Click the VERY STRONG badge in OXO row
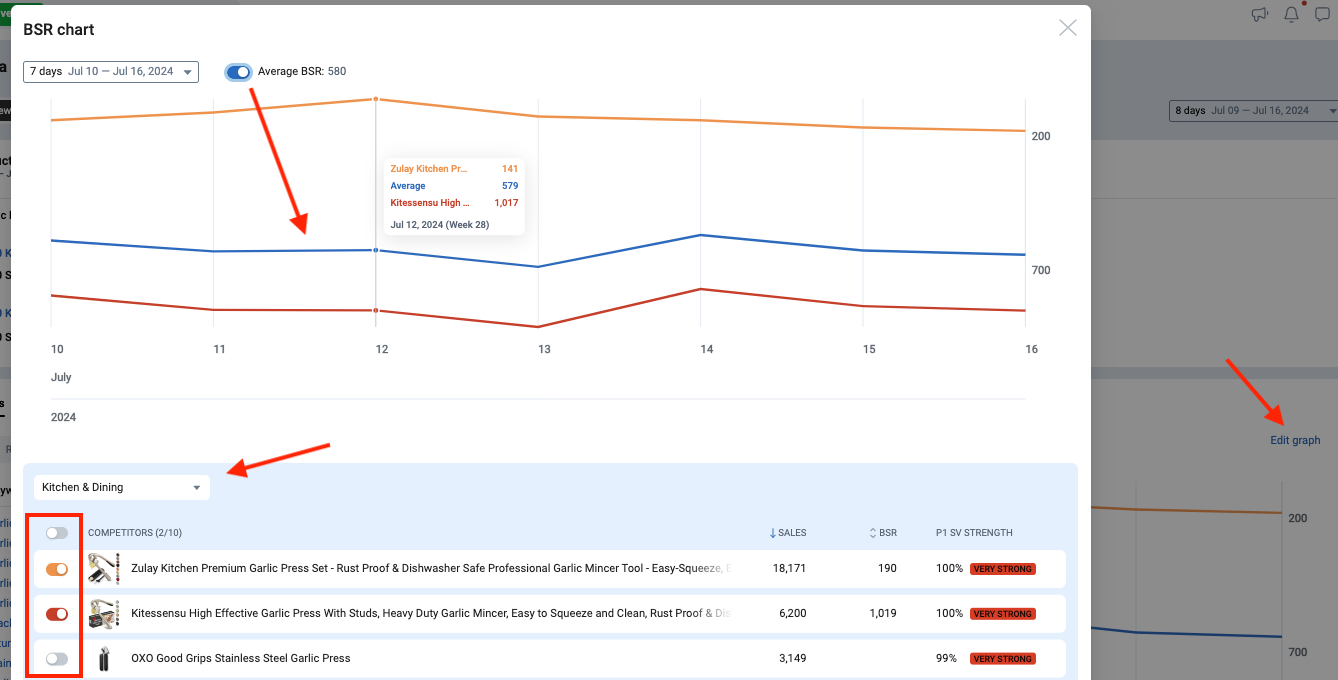This screenshot has height=680, width=1338. pyautogui.click(x=1002, y=659)
